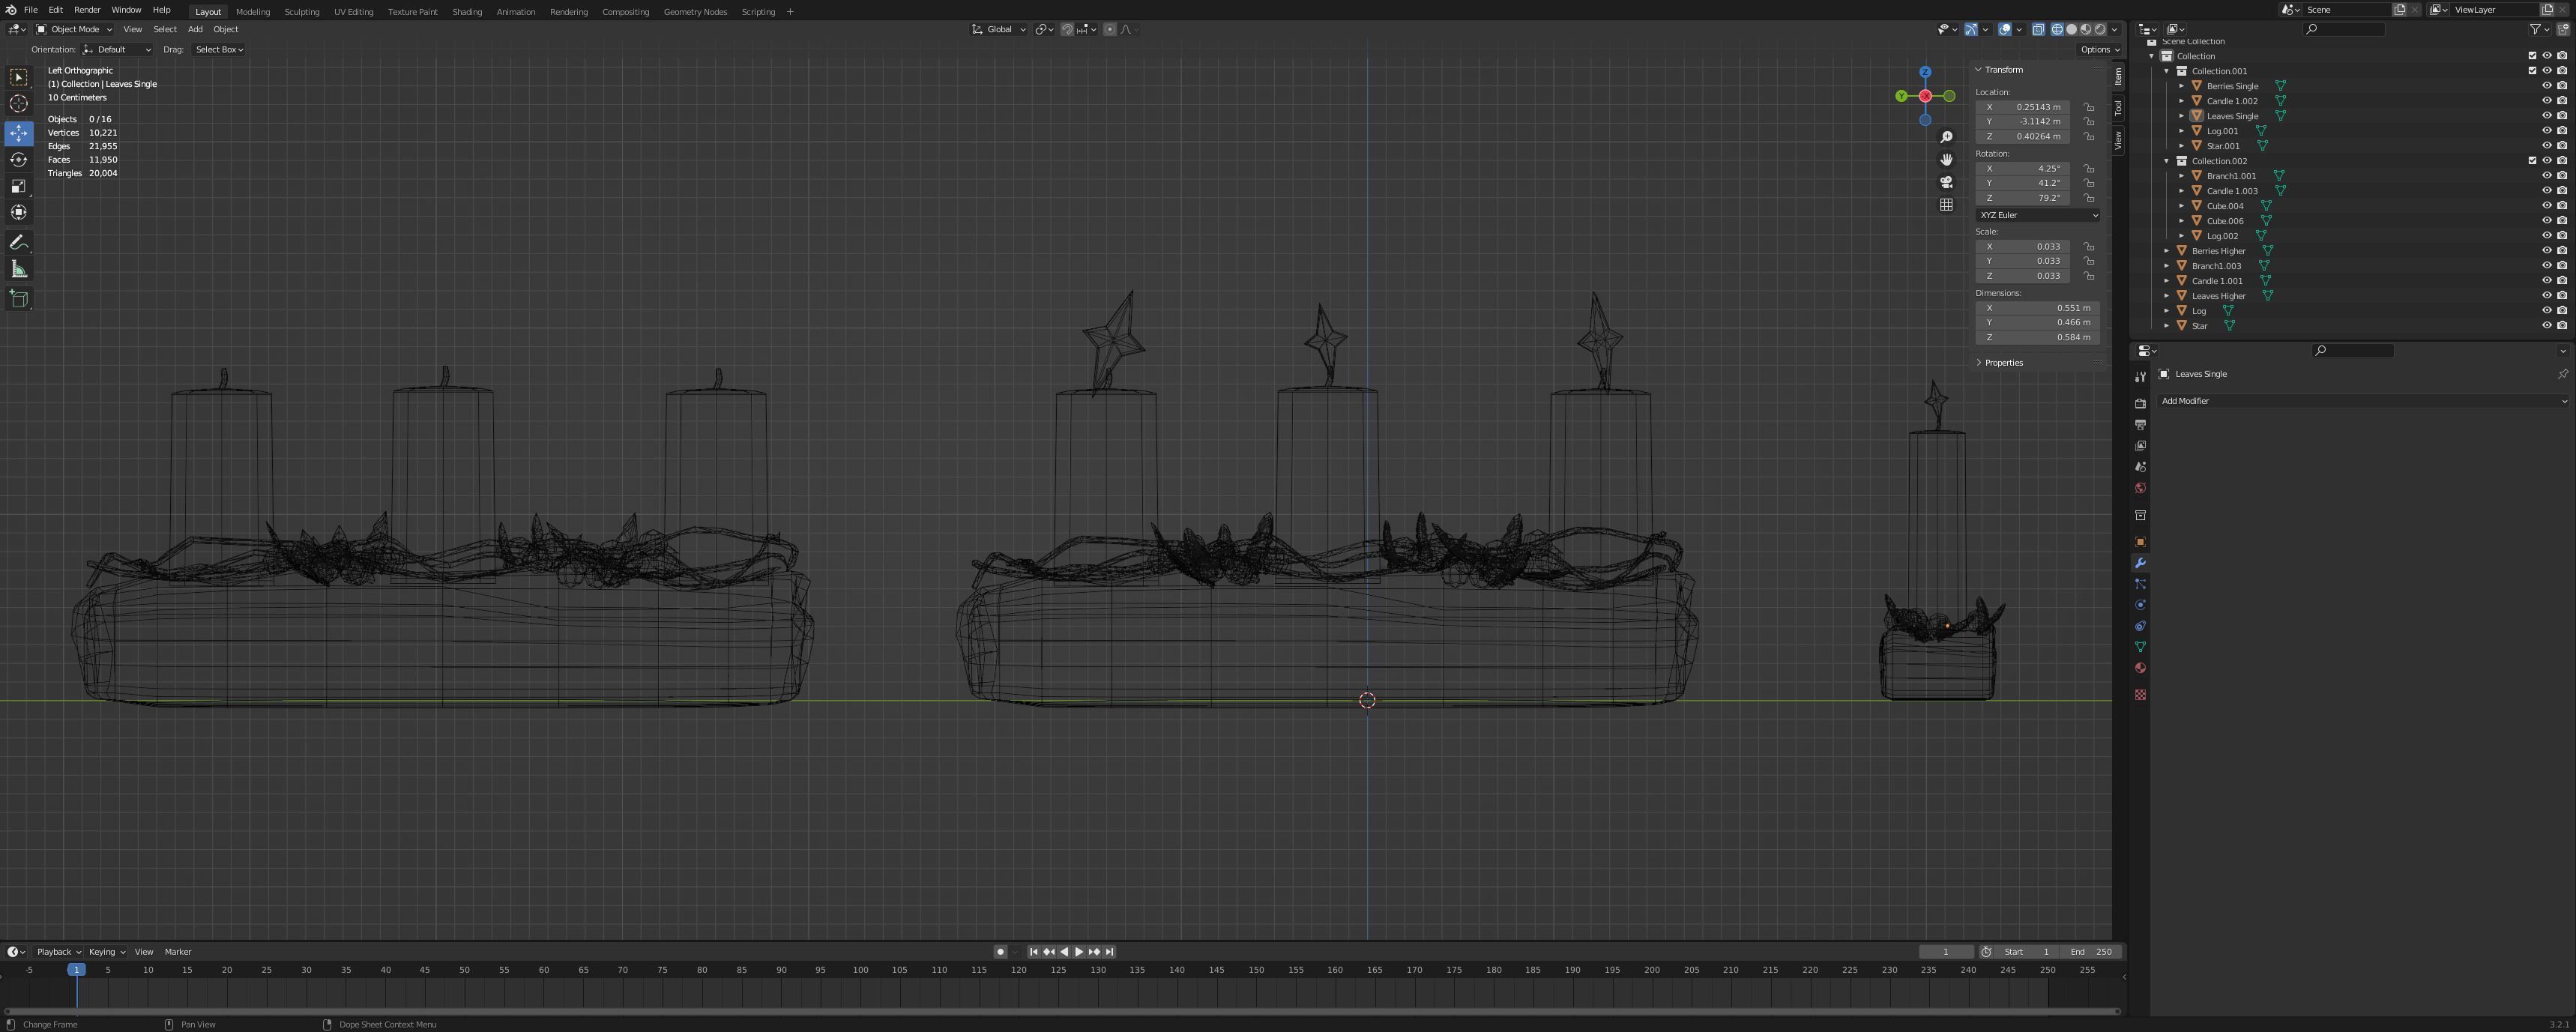Open the Render menu
Screen dimensions: 2576x1032
pos(87,10)
